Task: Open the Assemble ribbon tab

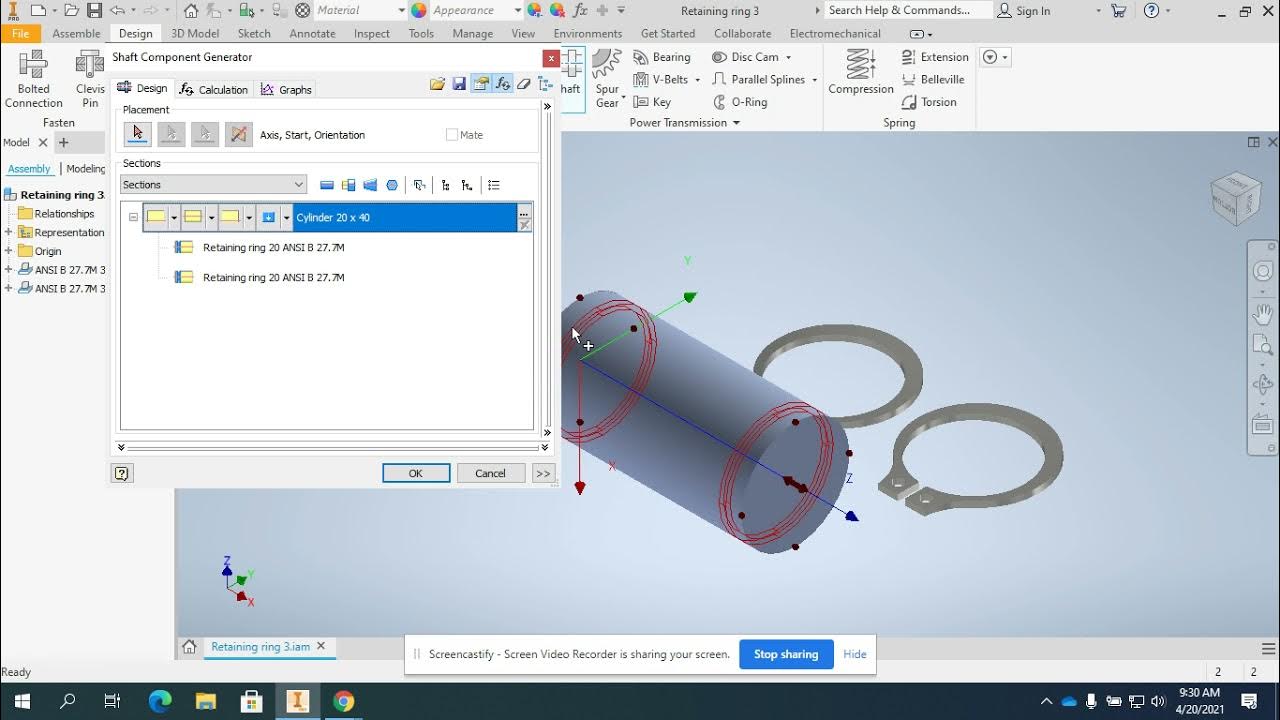Action: [76, 33]
